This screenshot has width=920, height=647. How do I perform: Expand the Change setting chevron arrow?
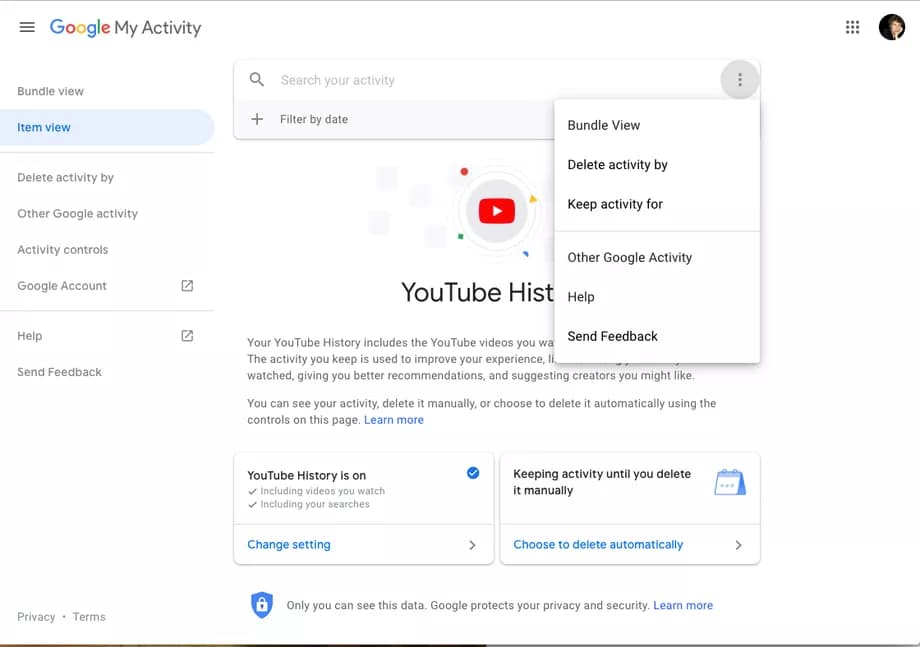coord(472,545)
